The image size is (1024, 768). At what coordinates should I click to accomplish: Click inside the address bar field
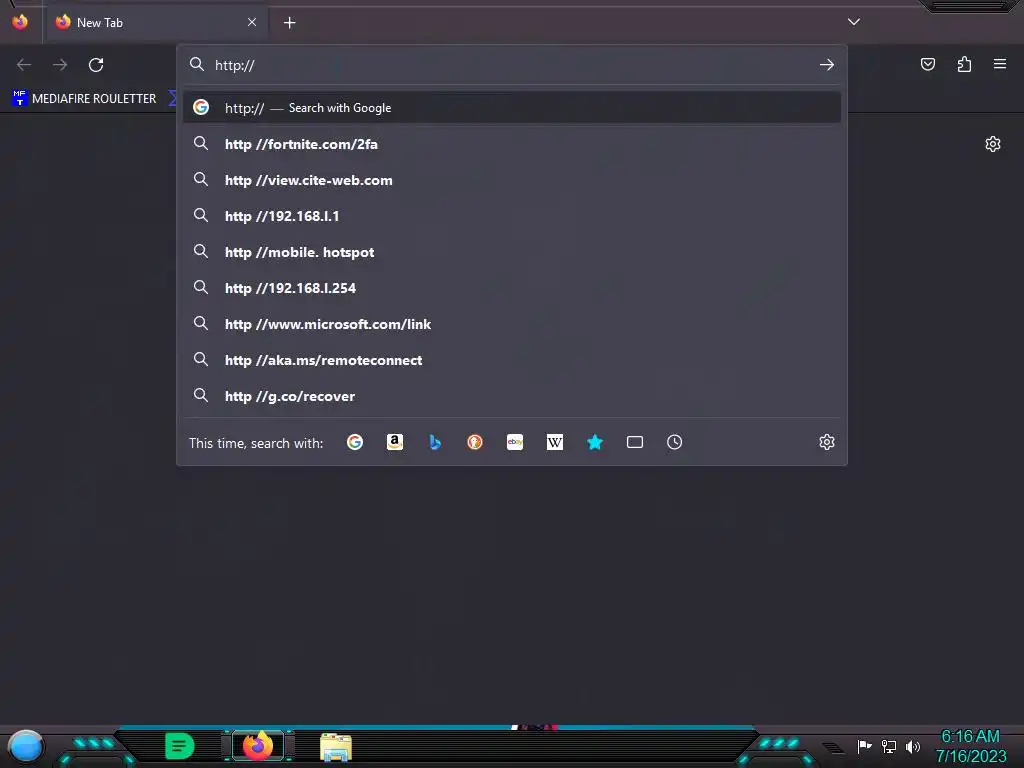[512, 65]
